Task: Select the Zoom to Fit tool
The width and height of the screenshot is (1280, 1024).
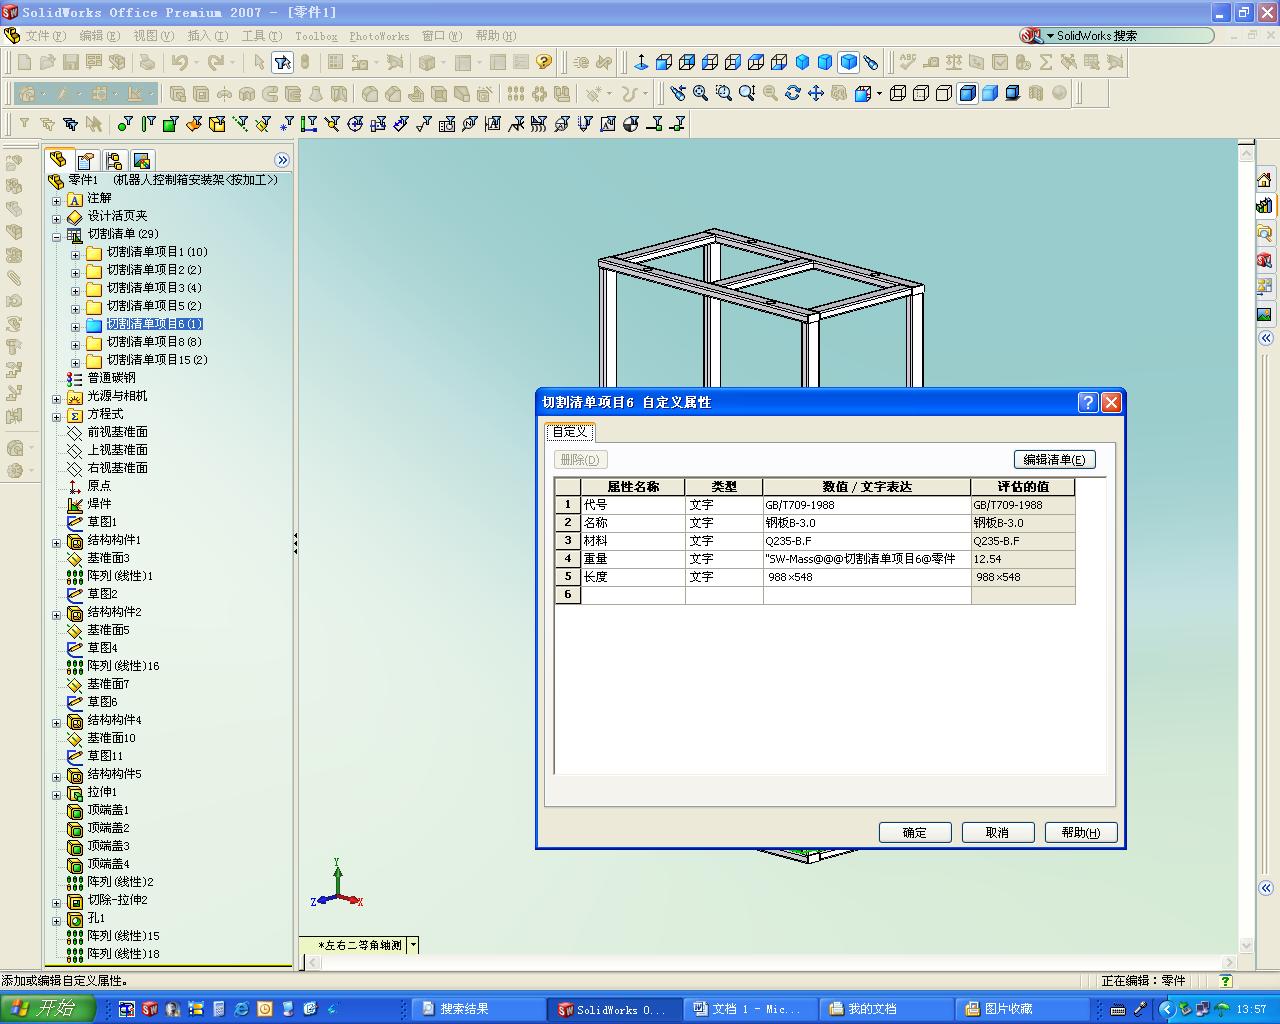Action: click(x=700, y=93)
